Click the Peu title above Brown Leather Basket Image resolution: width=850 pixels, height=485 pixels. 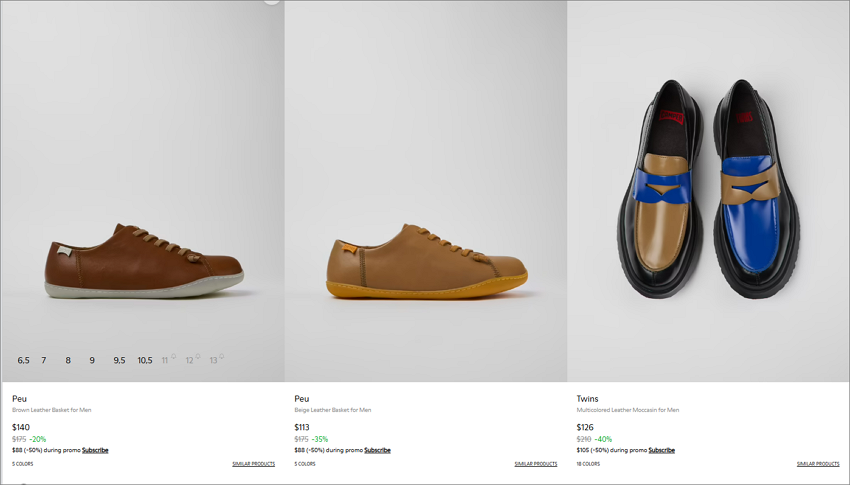(x=19, y=399)
